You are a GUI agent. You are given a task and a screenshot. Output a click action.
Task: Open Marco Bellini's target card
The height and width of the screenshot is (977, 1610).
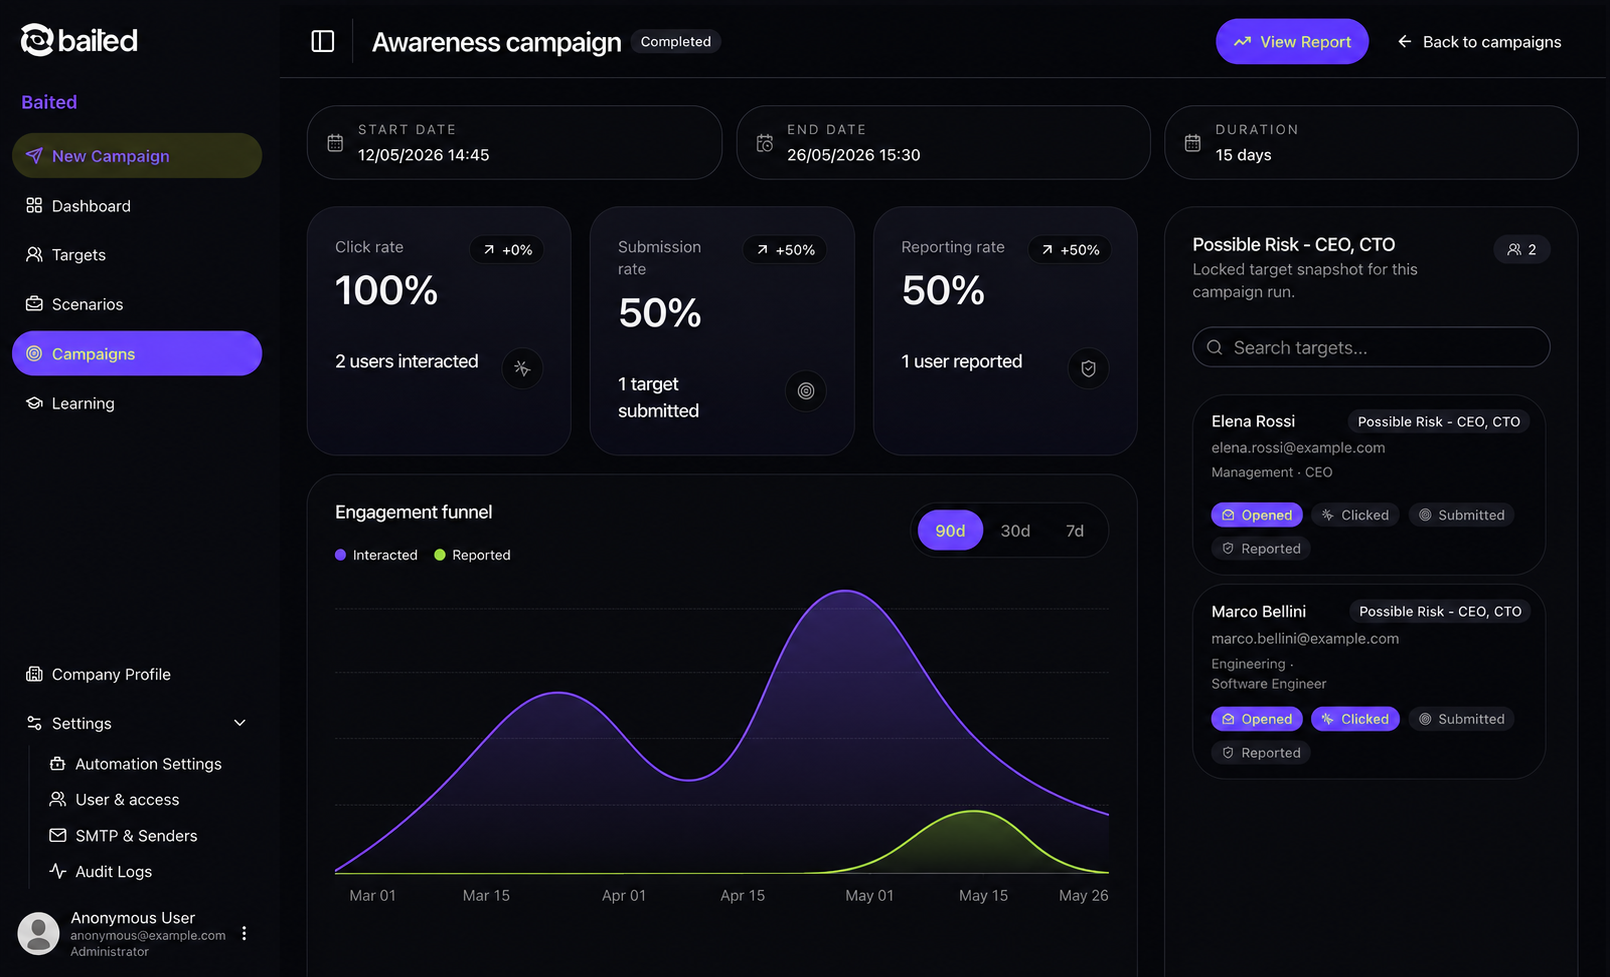[1369, 681]
